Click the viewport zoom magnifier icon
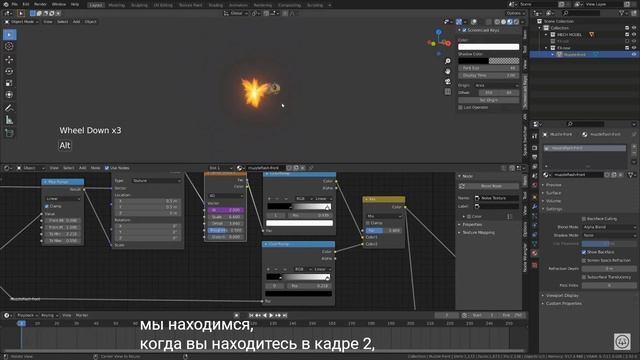 (x=448, y=61)
